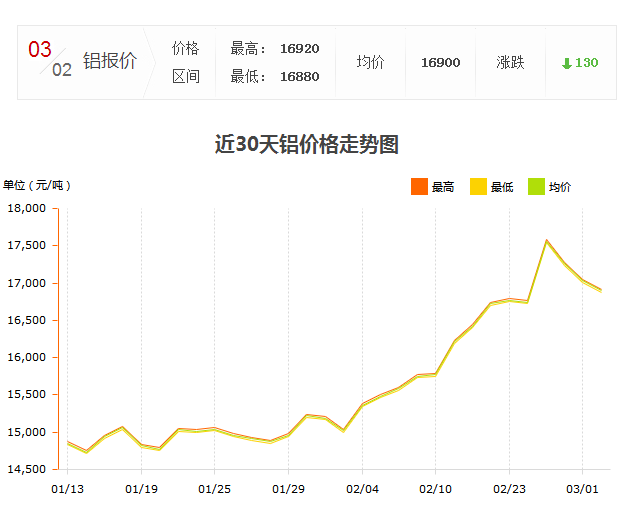Click the green down arrow beside 130
This screenshot has height=525, width=627.
pyautogui.click(x=567, y=63)
